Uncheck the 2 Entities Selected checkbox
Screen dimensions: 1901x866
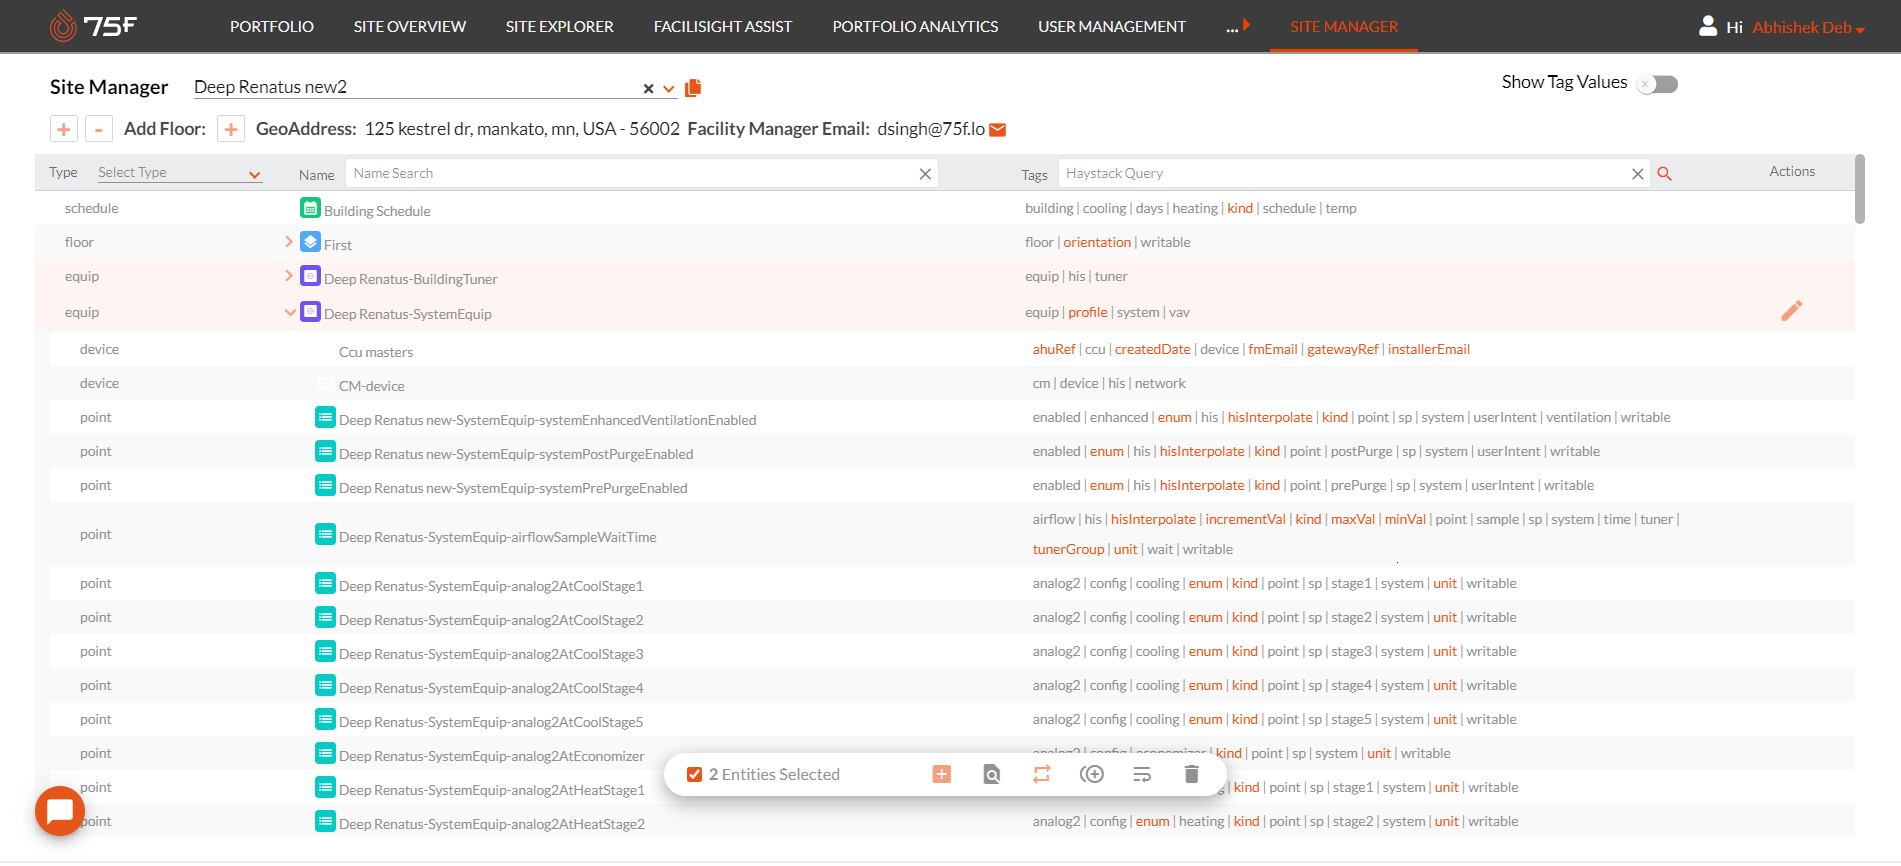694,774
